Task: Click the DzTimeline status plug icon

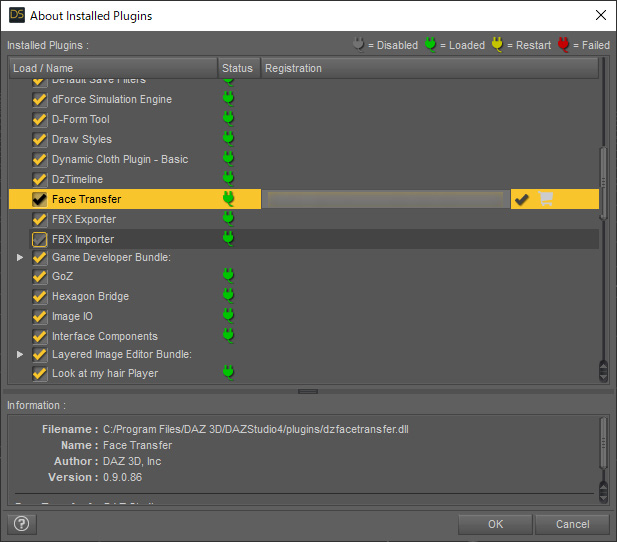Action: pyautogui.click(x=228, y=179)
